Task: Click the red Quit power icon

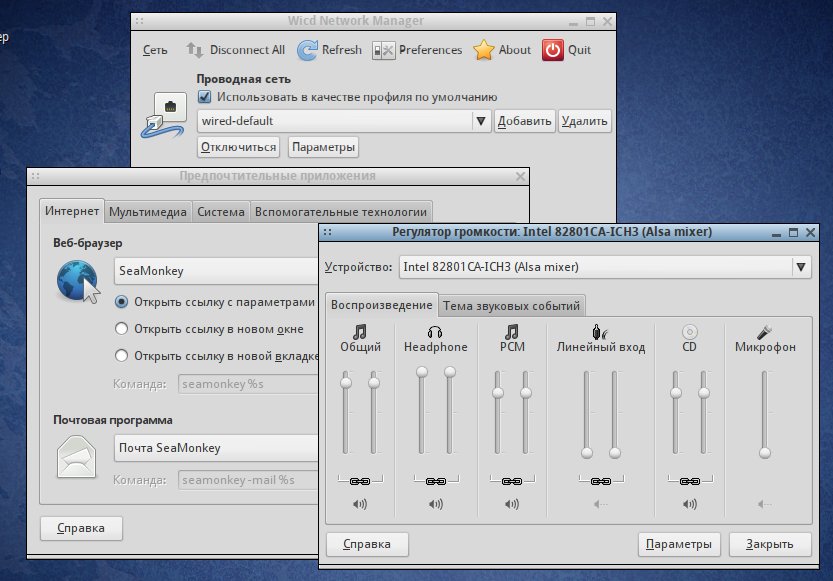Action: tap(552, 50)
